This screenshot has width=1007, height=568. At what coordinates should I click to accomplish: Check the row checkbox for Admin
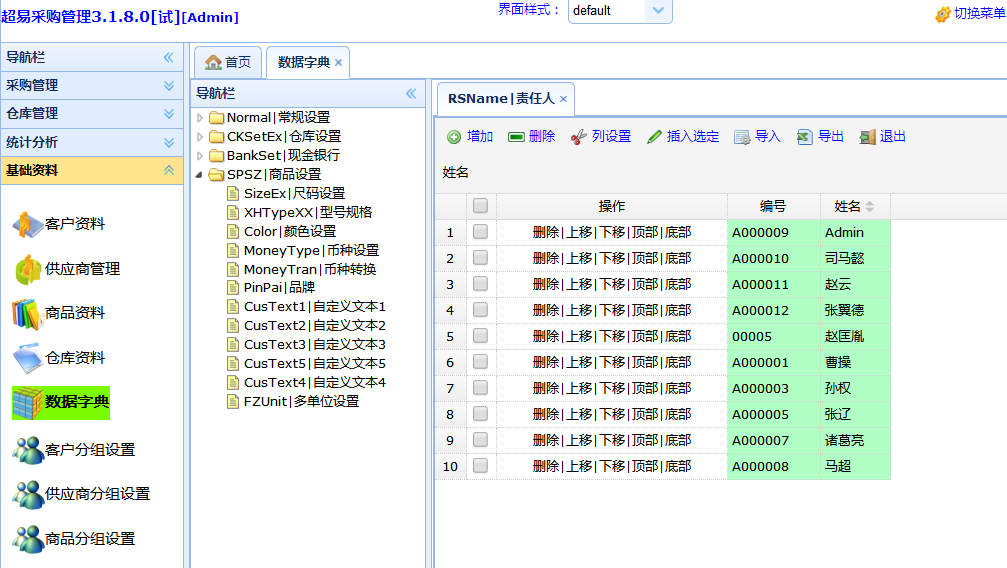[x=481, y=232]
